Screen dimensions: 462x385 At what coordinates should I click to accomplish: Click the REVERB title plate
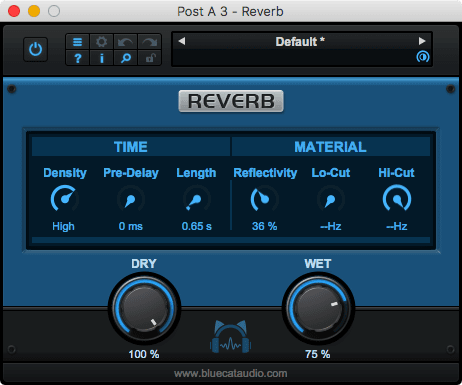231,101
